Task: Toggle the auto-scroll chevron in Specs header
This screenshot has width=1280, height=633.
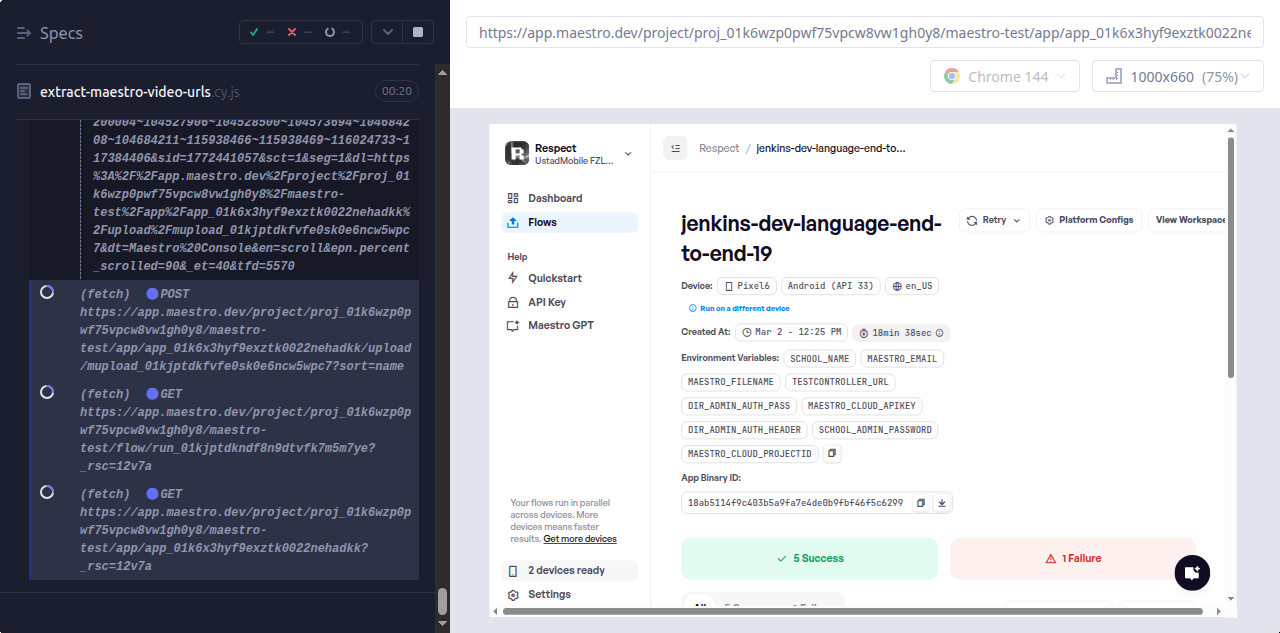Action: (388, 32)
